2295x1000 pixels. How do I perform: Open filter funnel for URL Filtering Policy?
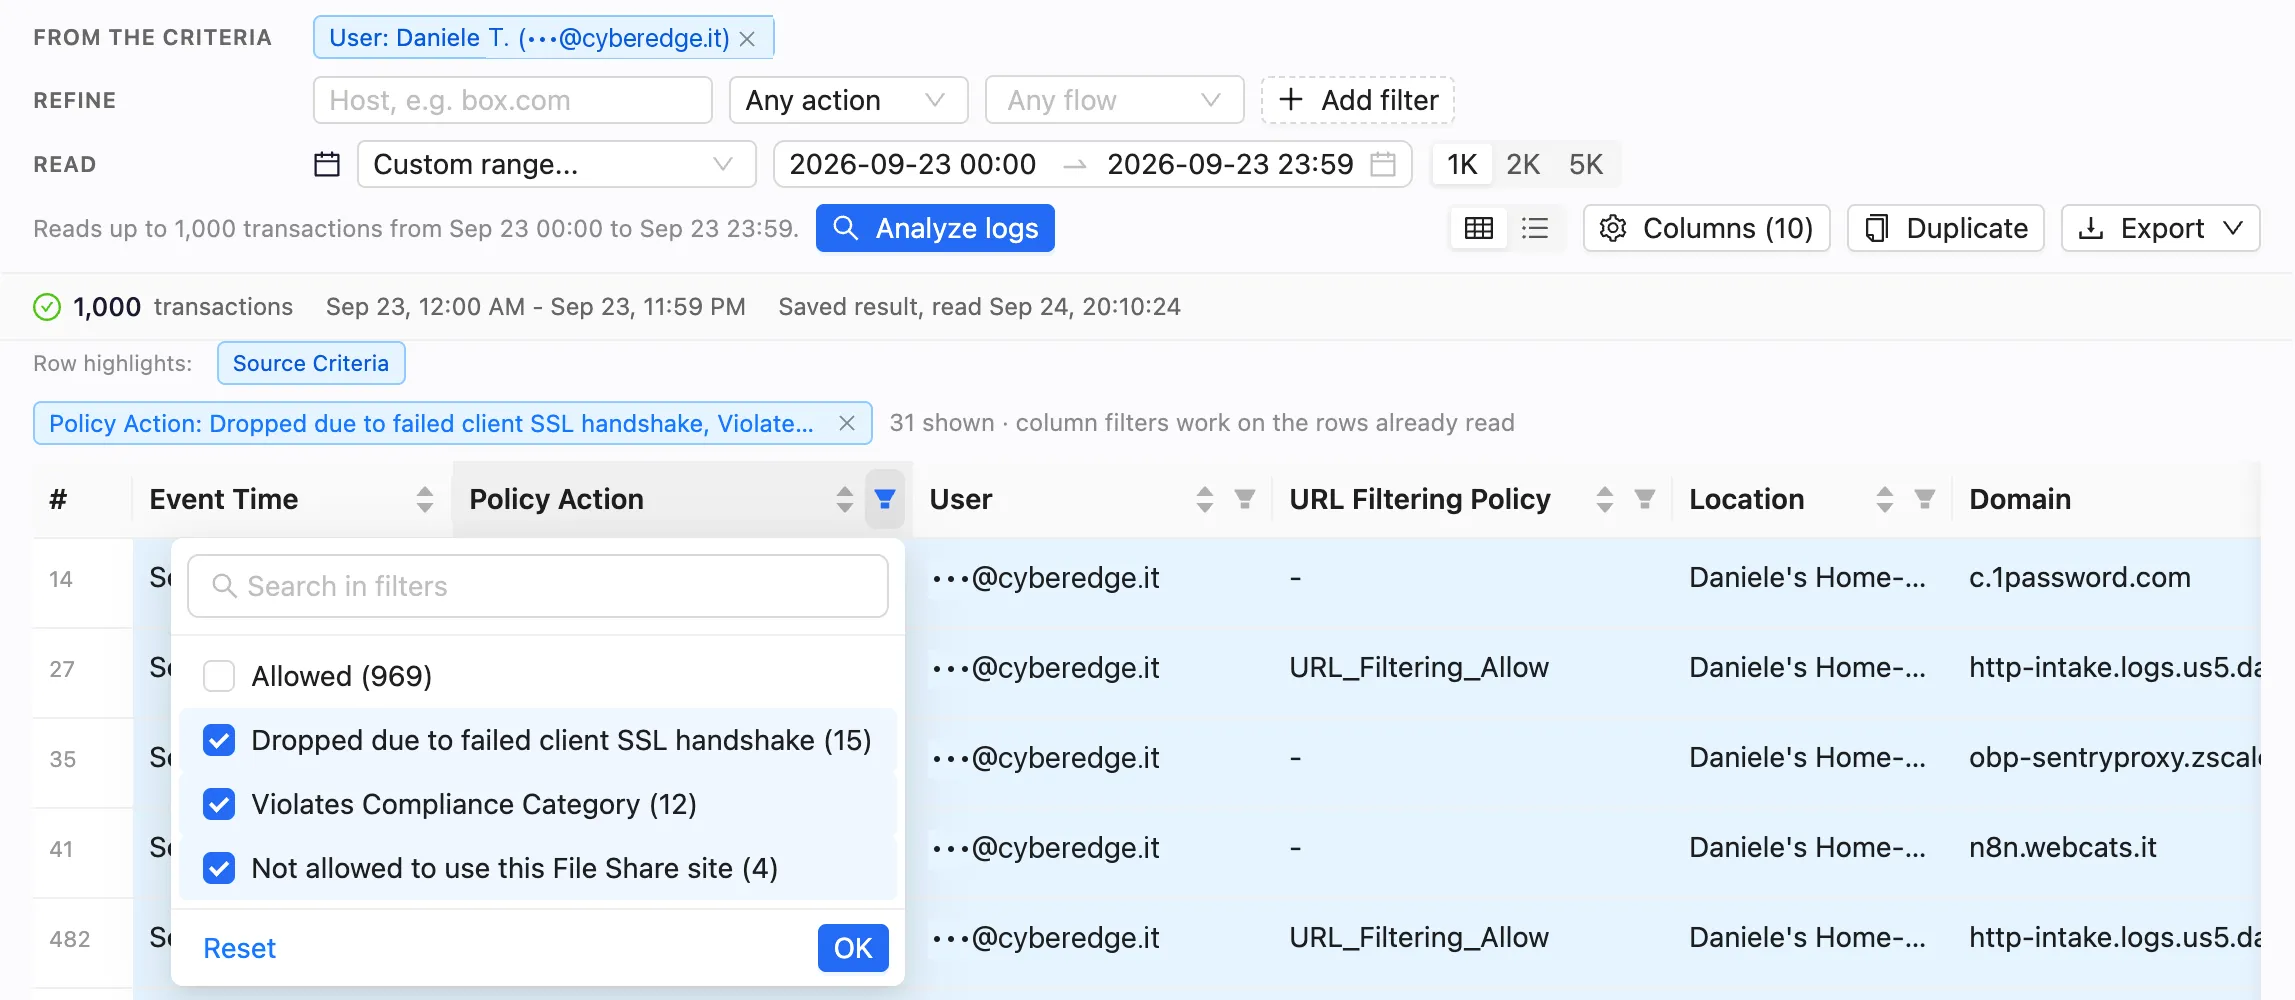1645,499
